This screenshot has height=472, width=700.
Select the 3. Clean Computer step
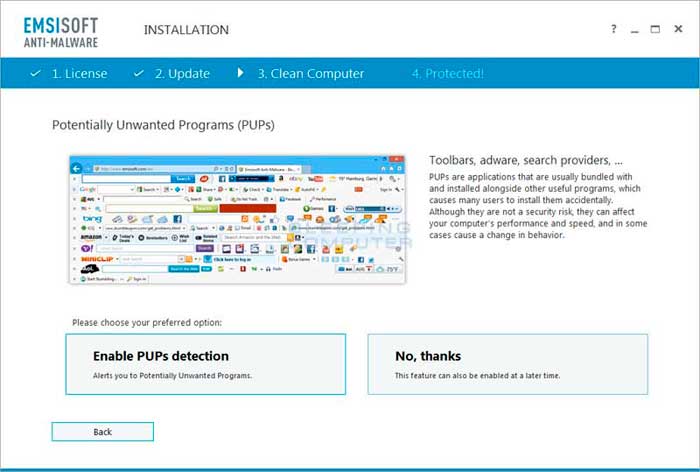[311, 74]
